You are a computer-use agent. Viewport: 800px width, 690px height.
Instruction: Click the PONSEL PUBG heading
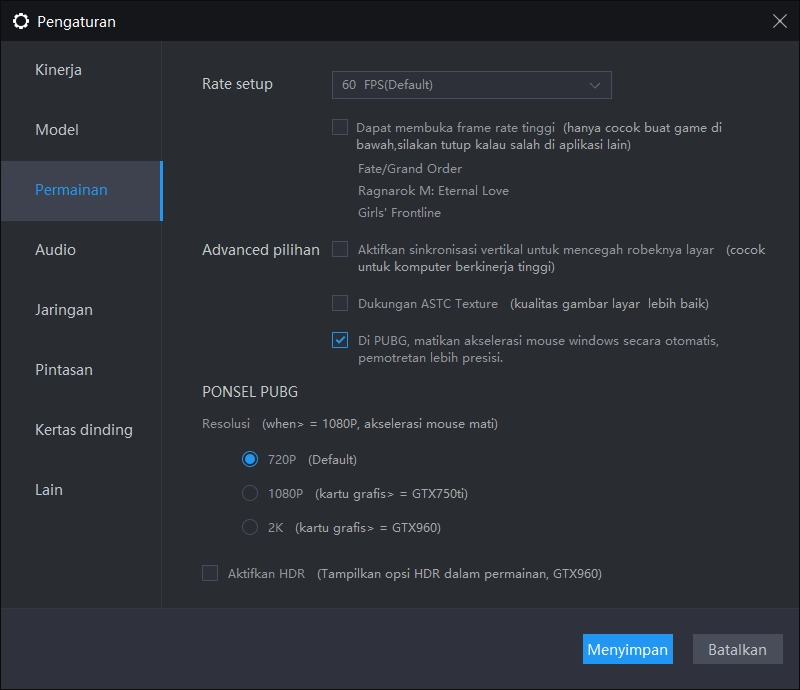pyautogui.click(x=250, y=391)
